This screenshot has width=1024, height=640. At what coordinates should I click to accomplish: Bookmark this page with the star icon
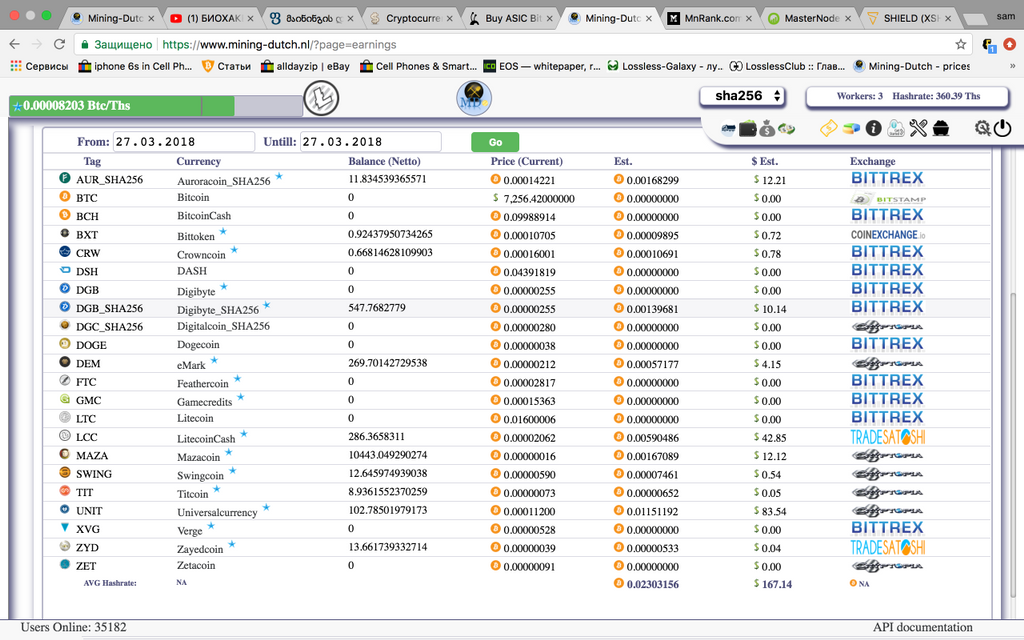point(960,44)
